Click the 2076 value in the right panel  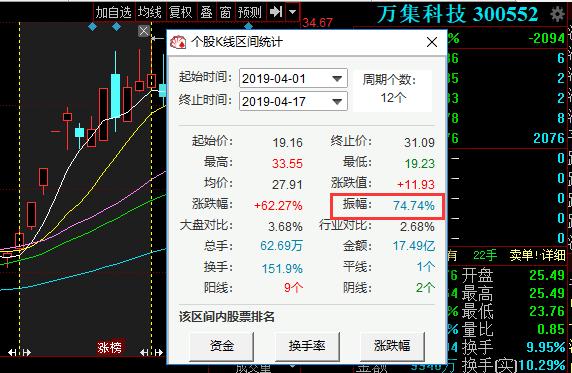[549, 138]
